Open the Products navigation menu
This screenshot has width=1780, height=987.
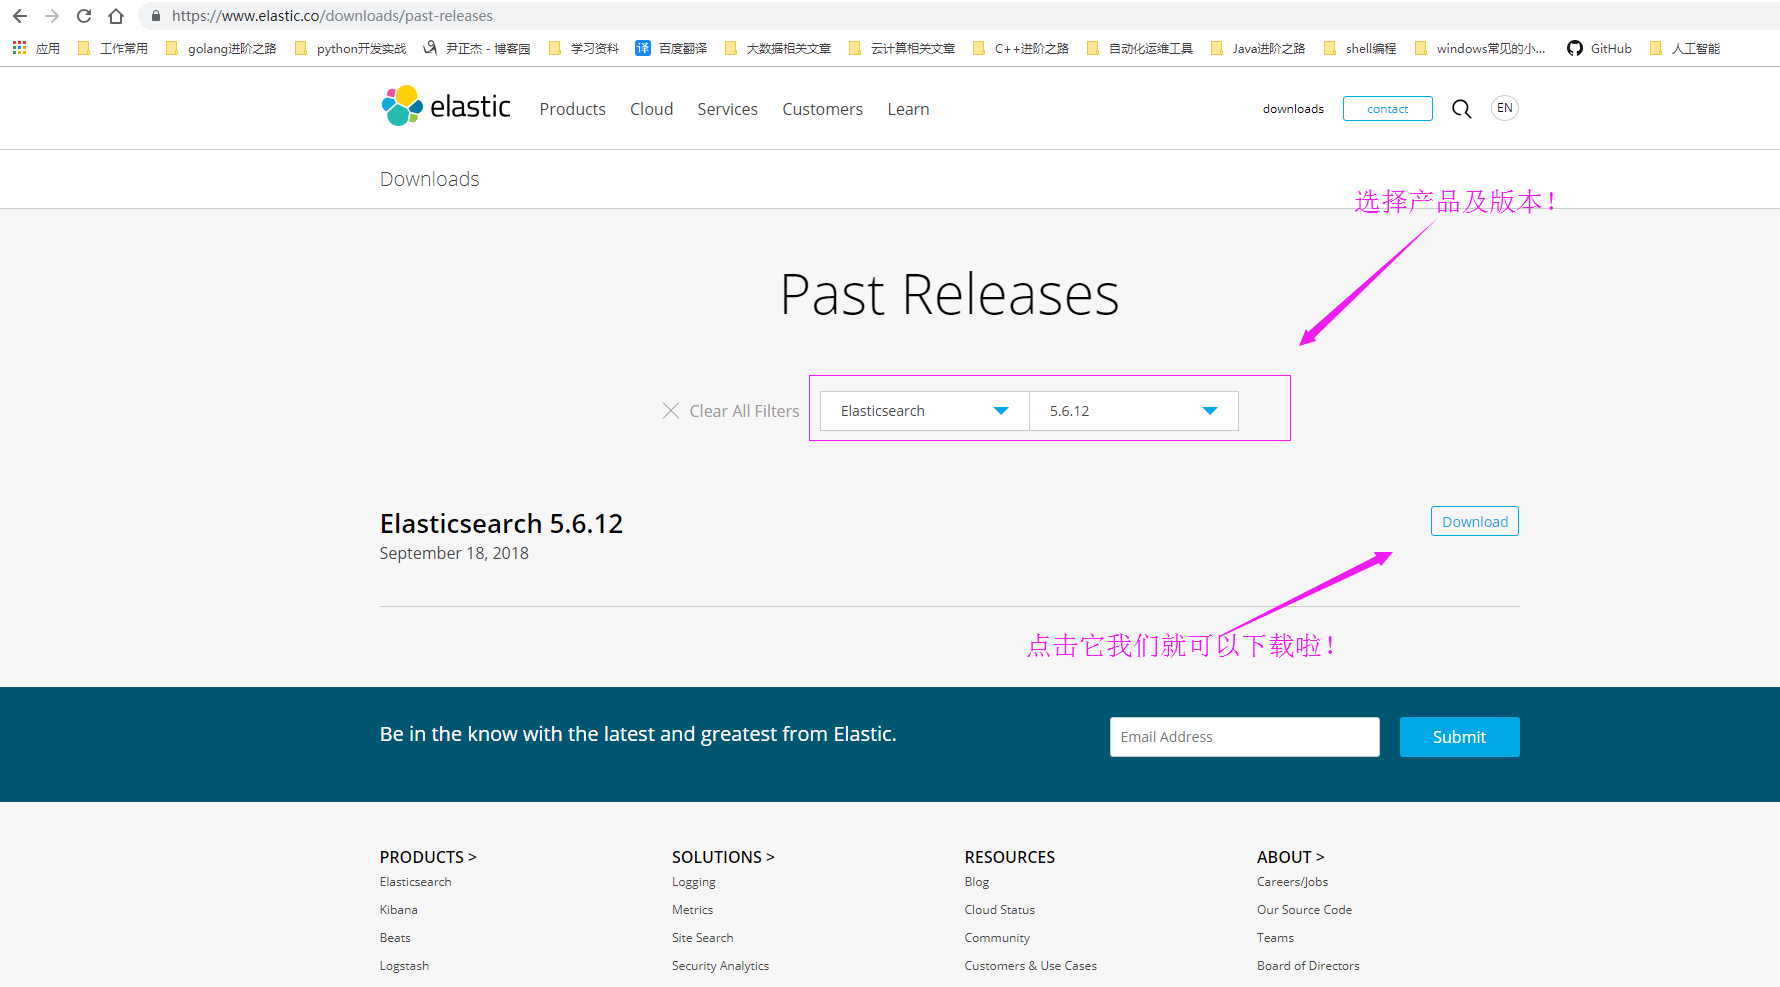pos(573,109)
